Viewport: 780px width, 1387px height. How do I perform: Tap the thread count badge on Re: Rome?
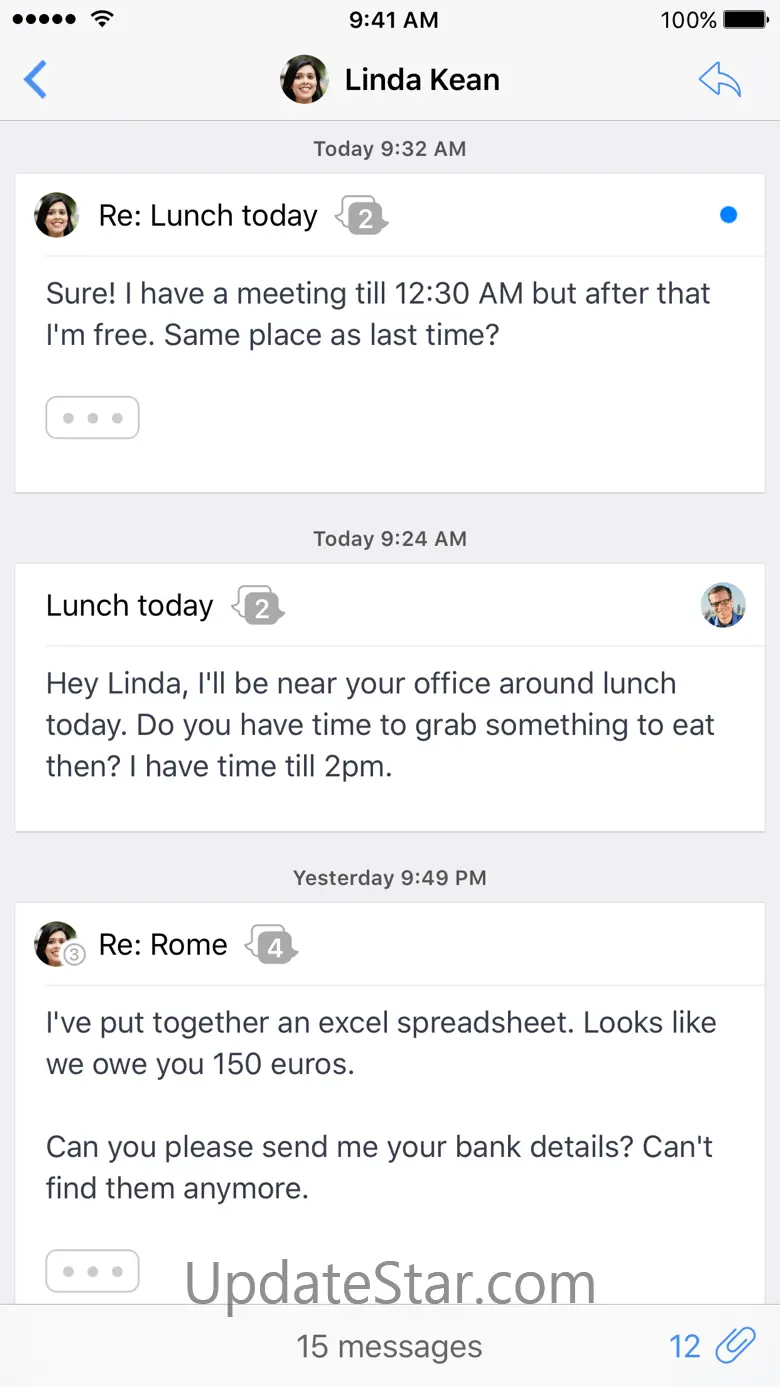273,945
